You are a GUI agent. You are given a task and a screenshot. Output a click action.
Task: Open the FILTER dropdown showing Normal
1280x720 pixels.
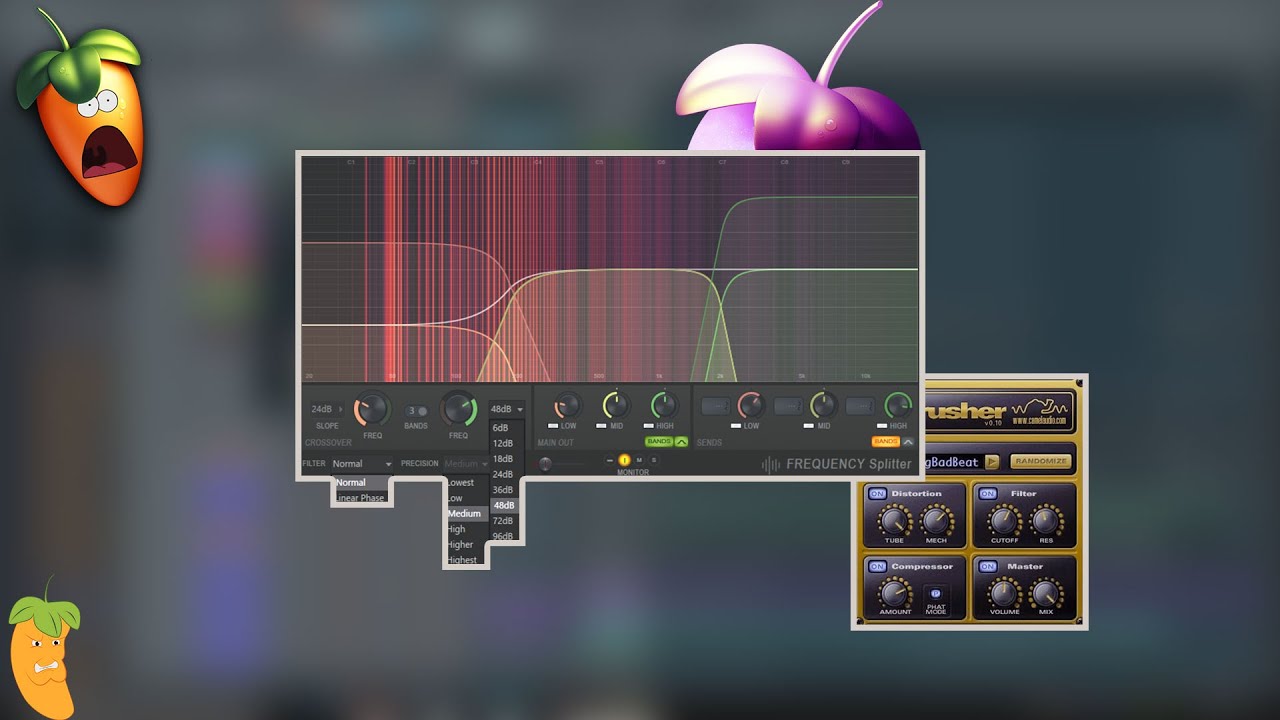[363, 464]
